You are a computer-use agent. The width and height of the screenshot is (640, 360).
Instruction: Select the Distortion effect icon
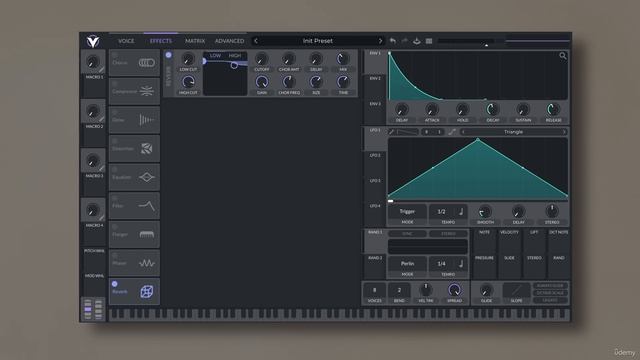coord(147,149)
